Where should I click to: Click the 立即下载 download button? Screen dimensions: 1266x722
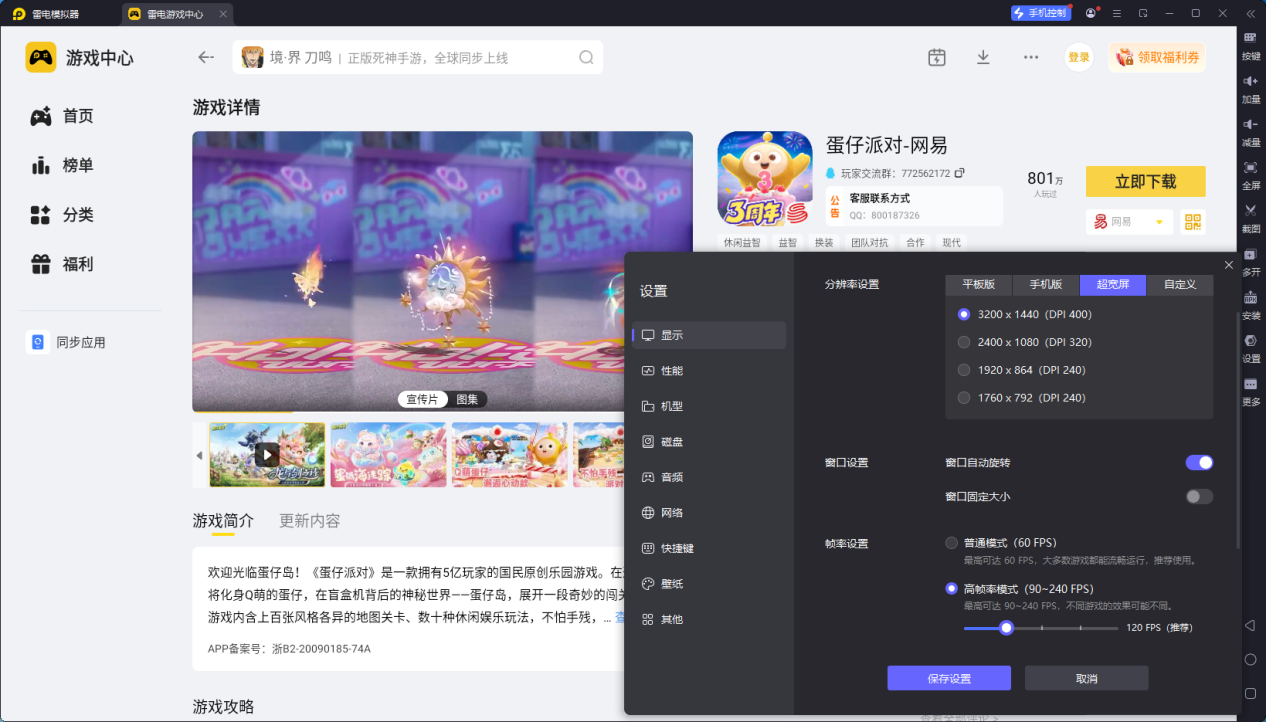[x=1145, y=181]
